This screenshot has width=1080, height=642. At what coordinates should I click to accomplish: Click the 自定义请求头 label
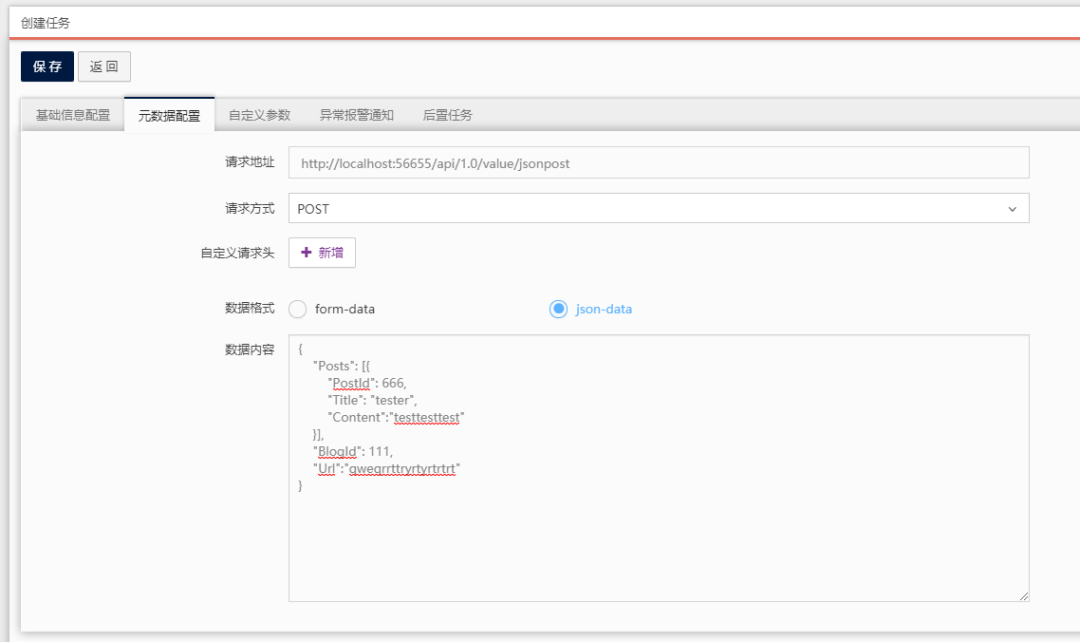pos(237,253)
